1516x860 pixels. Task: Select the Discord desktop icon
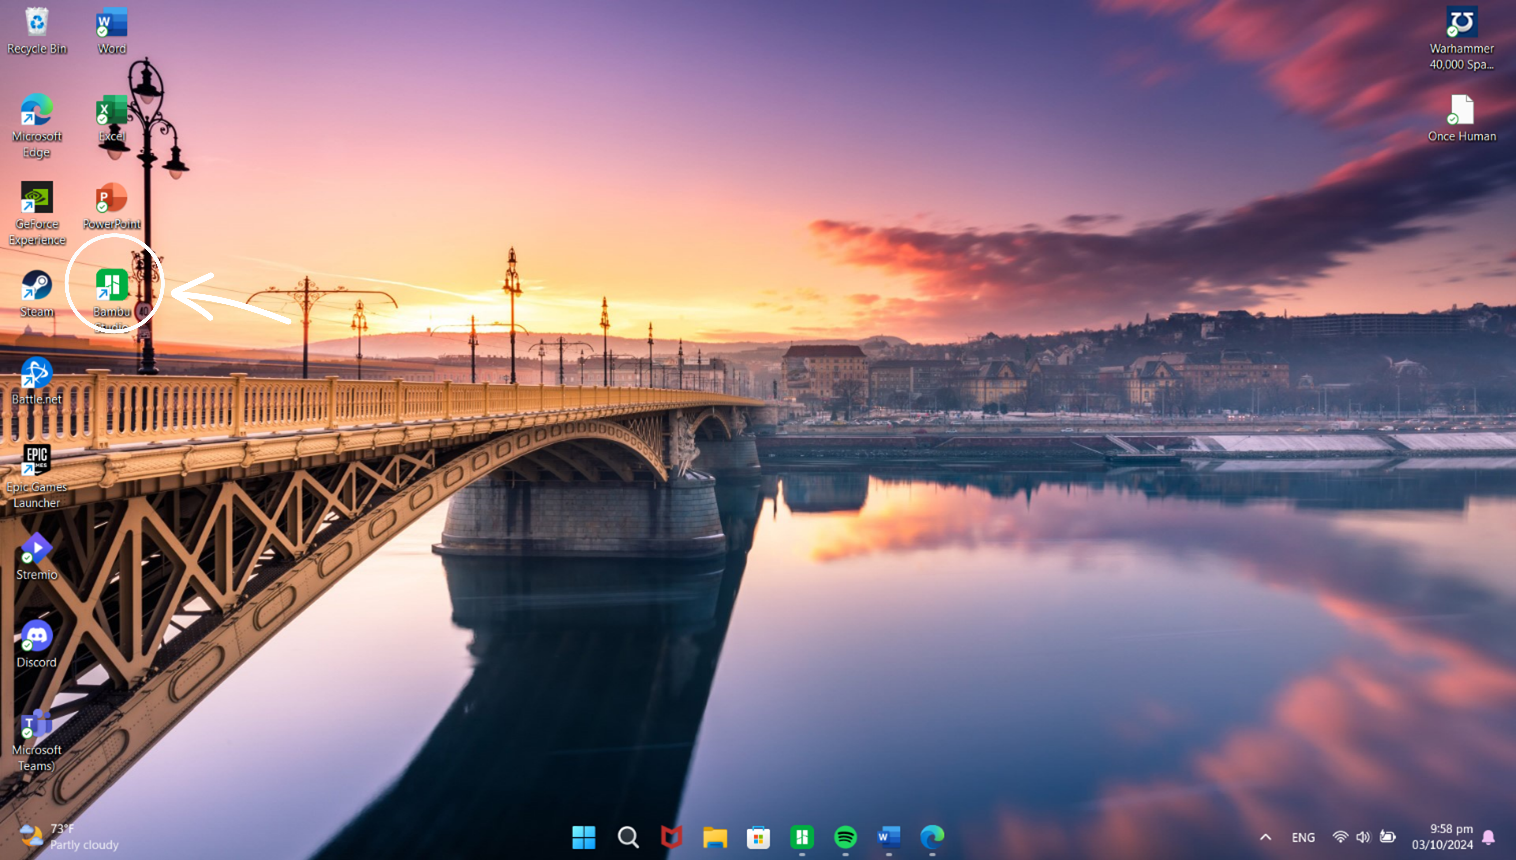(x=37, y=637)
